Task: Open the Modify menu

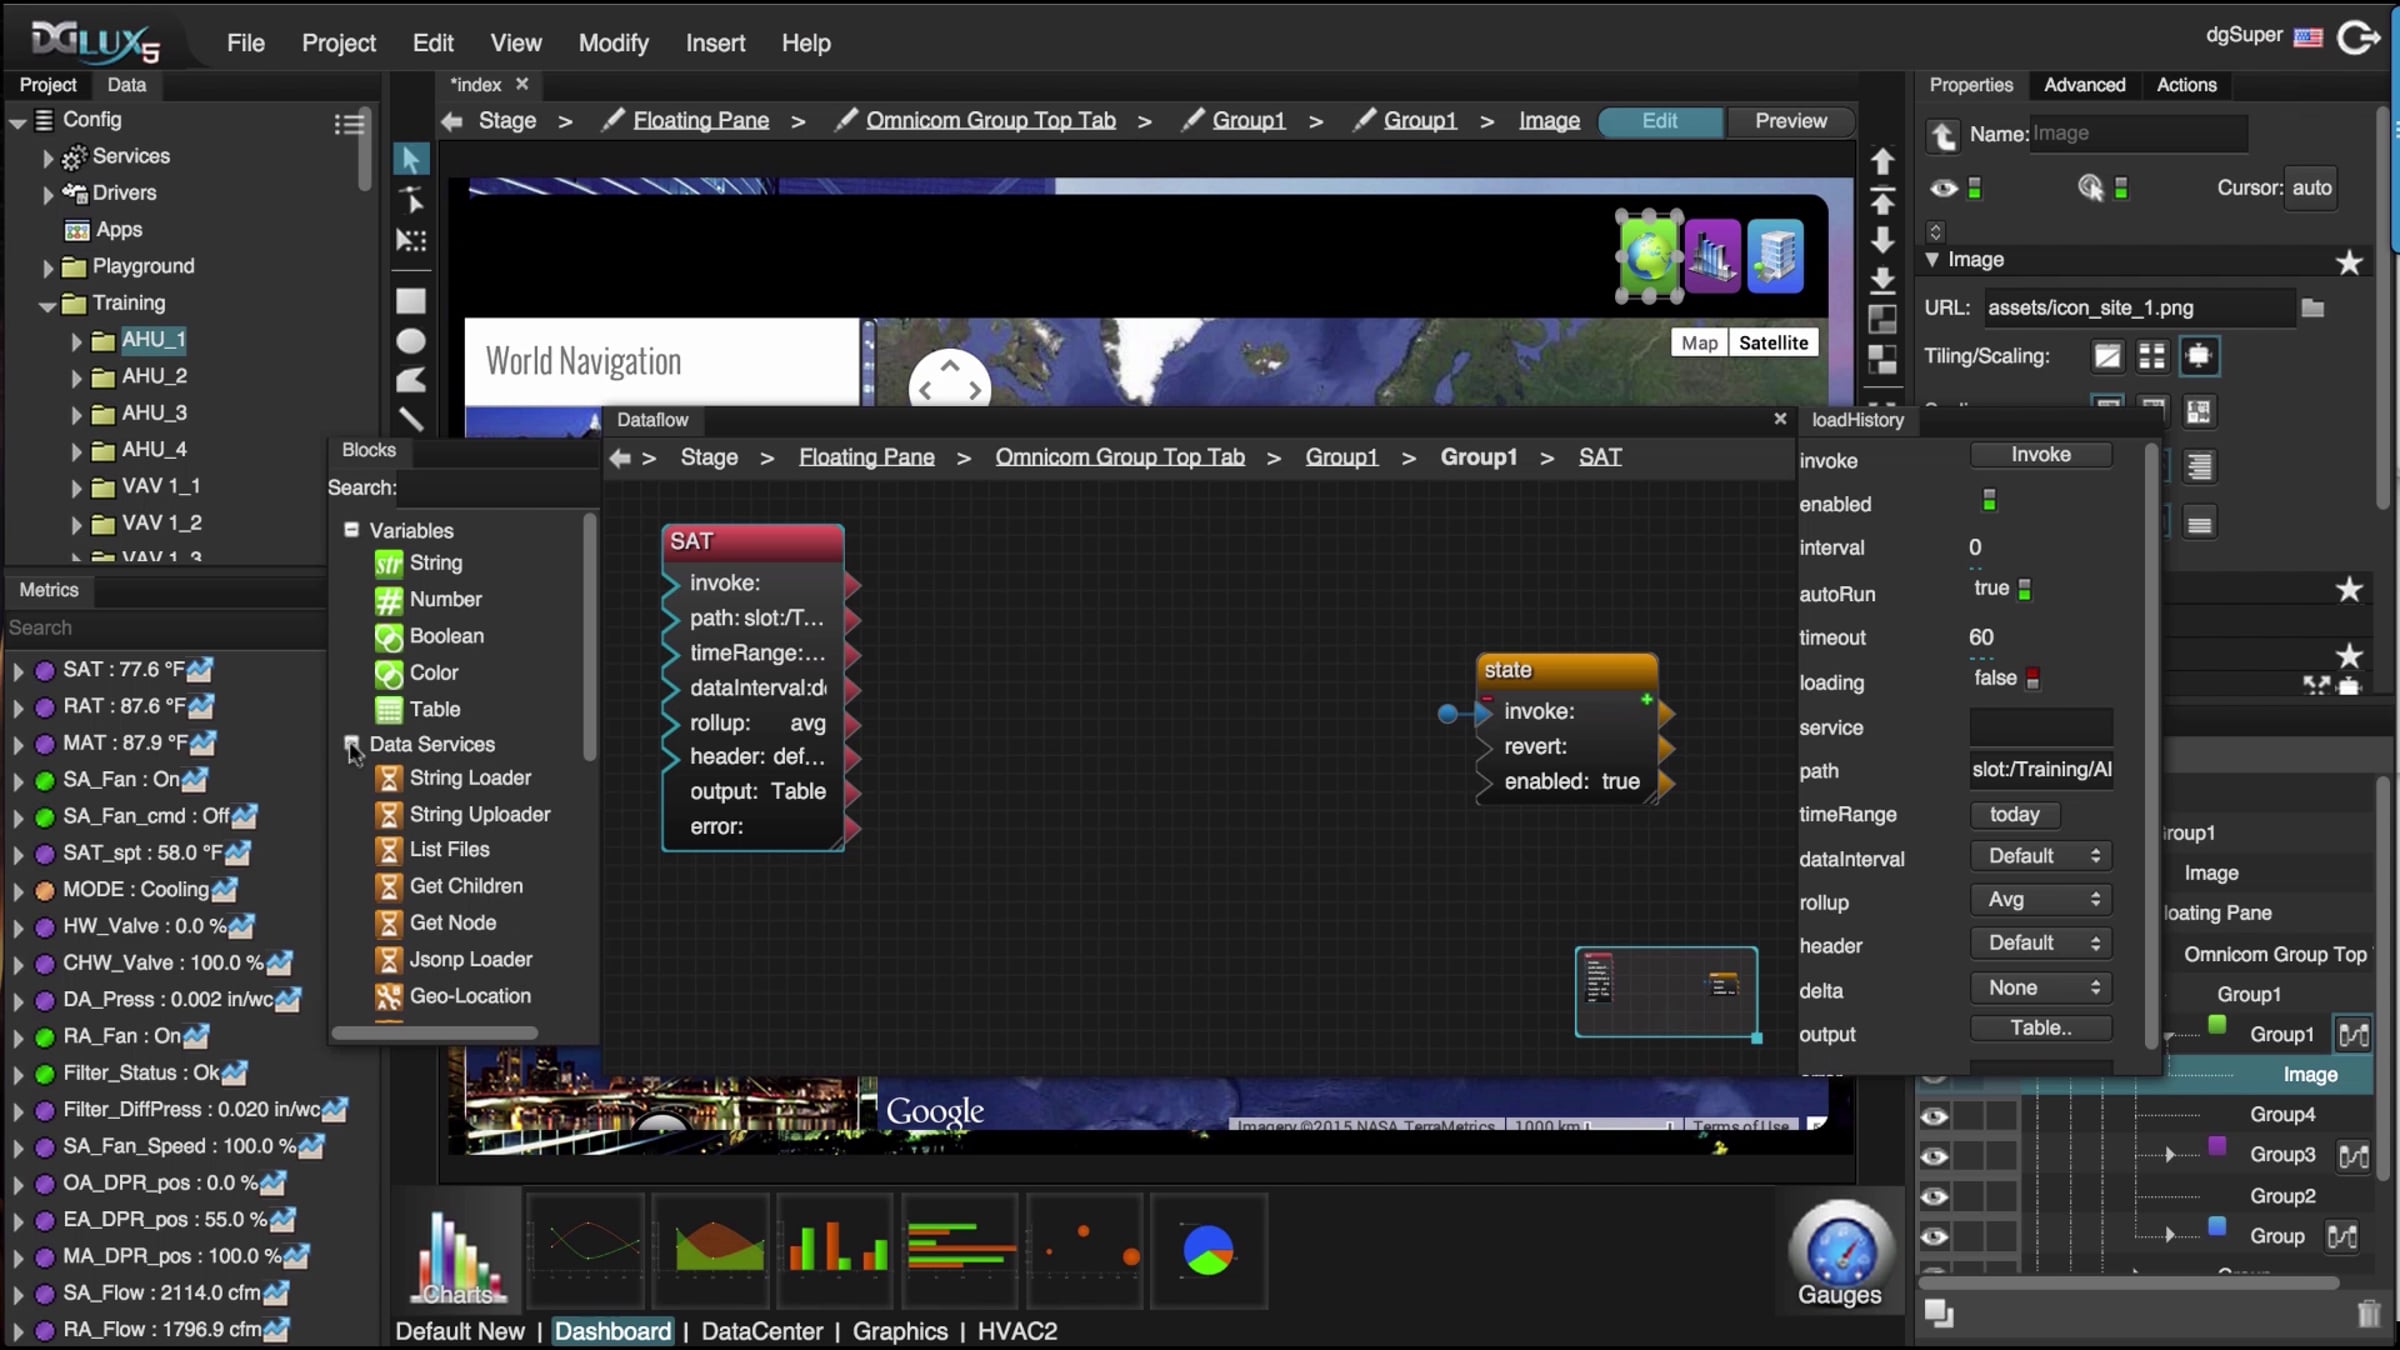Action: pyautogui.click(x=613, y=43)
